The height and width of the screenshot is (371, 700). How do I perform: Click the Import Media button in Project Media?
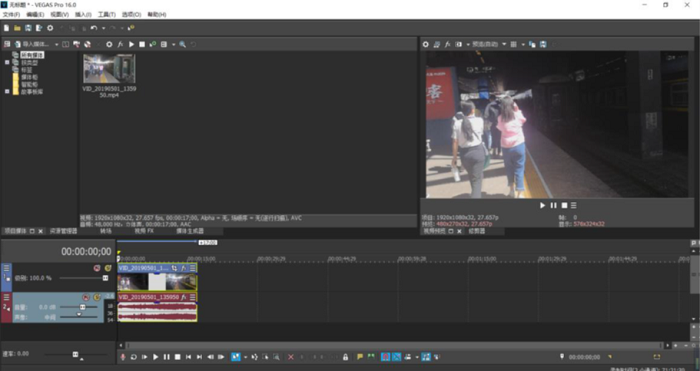(x=32, y=44)
